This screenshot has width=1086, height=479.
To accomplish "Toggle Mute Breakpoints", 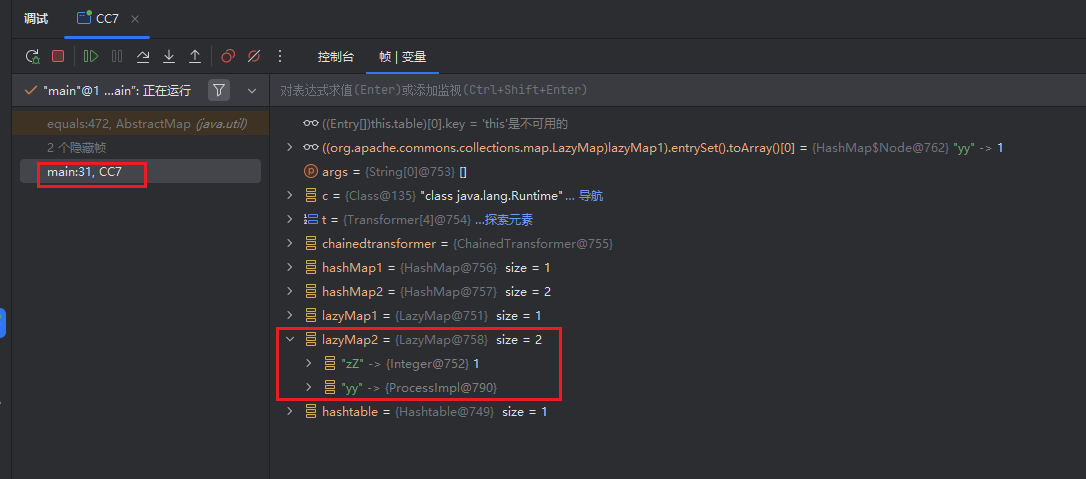I will pyautogui.click(x=254, y=57).
